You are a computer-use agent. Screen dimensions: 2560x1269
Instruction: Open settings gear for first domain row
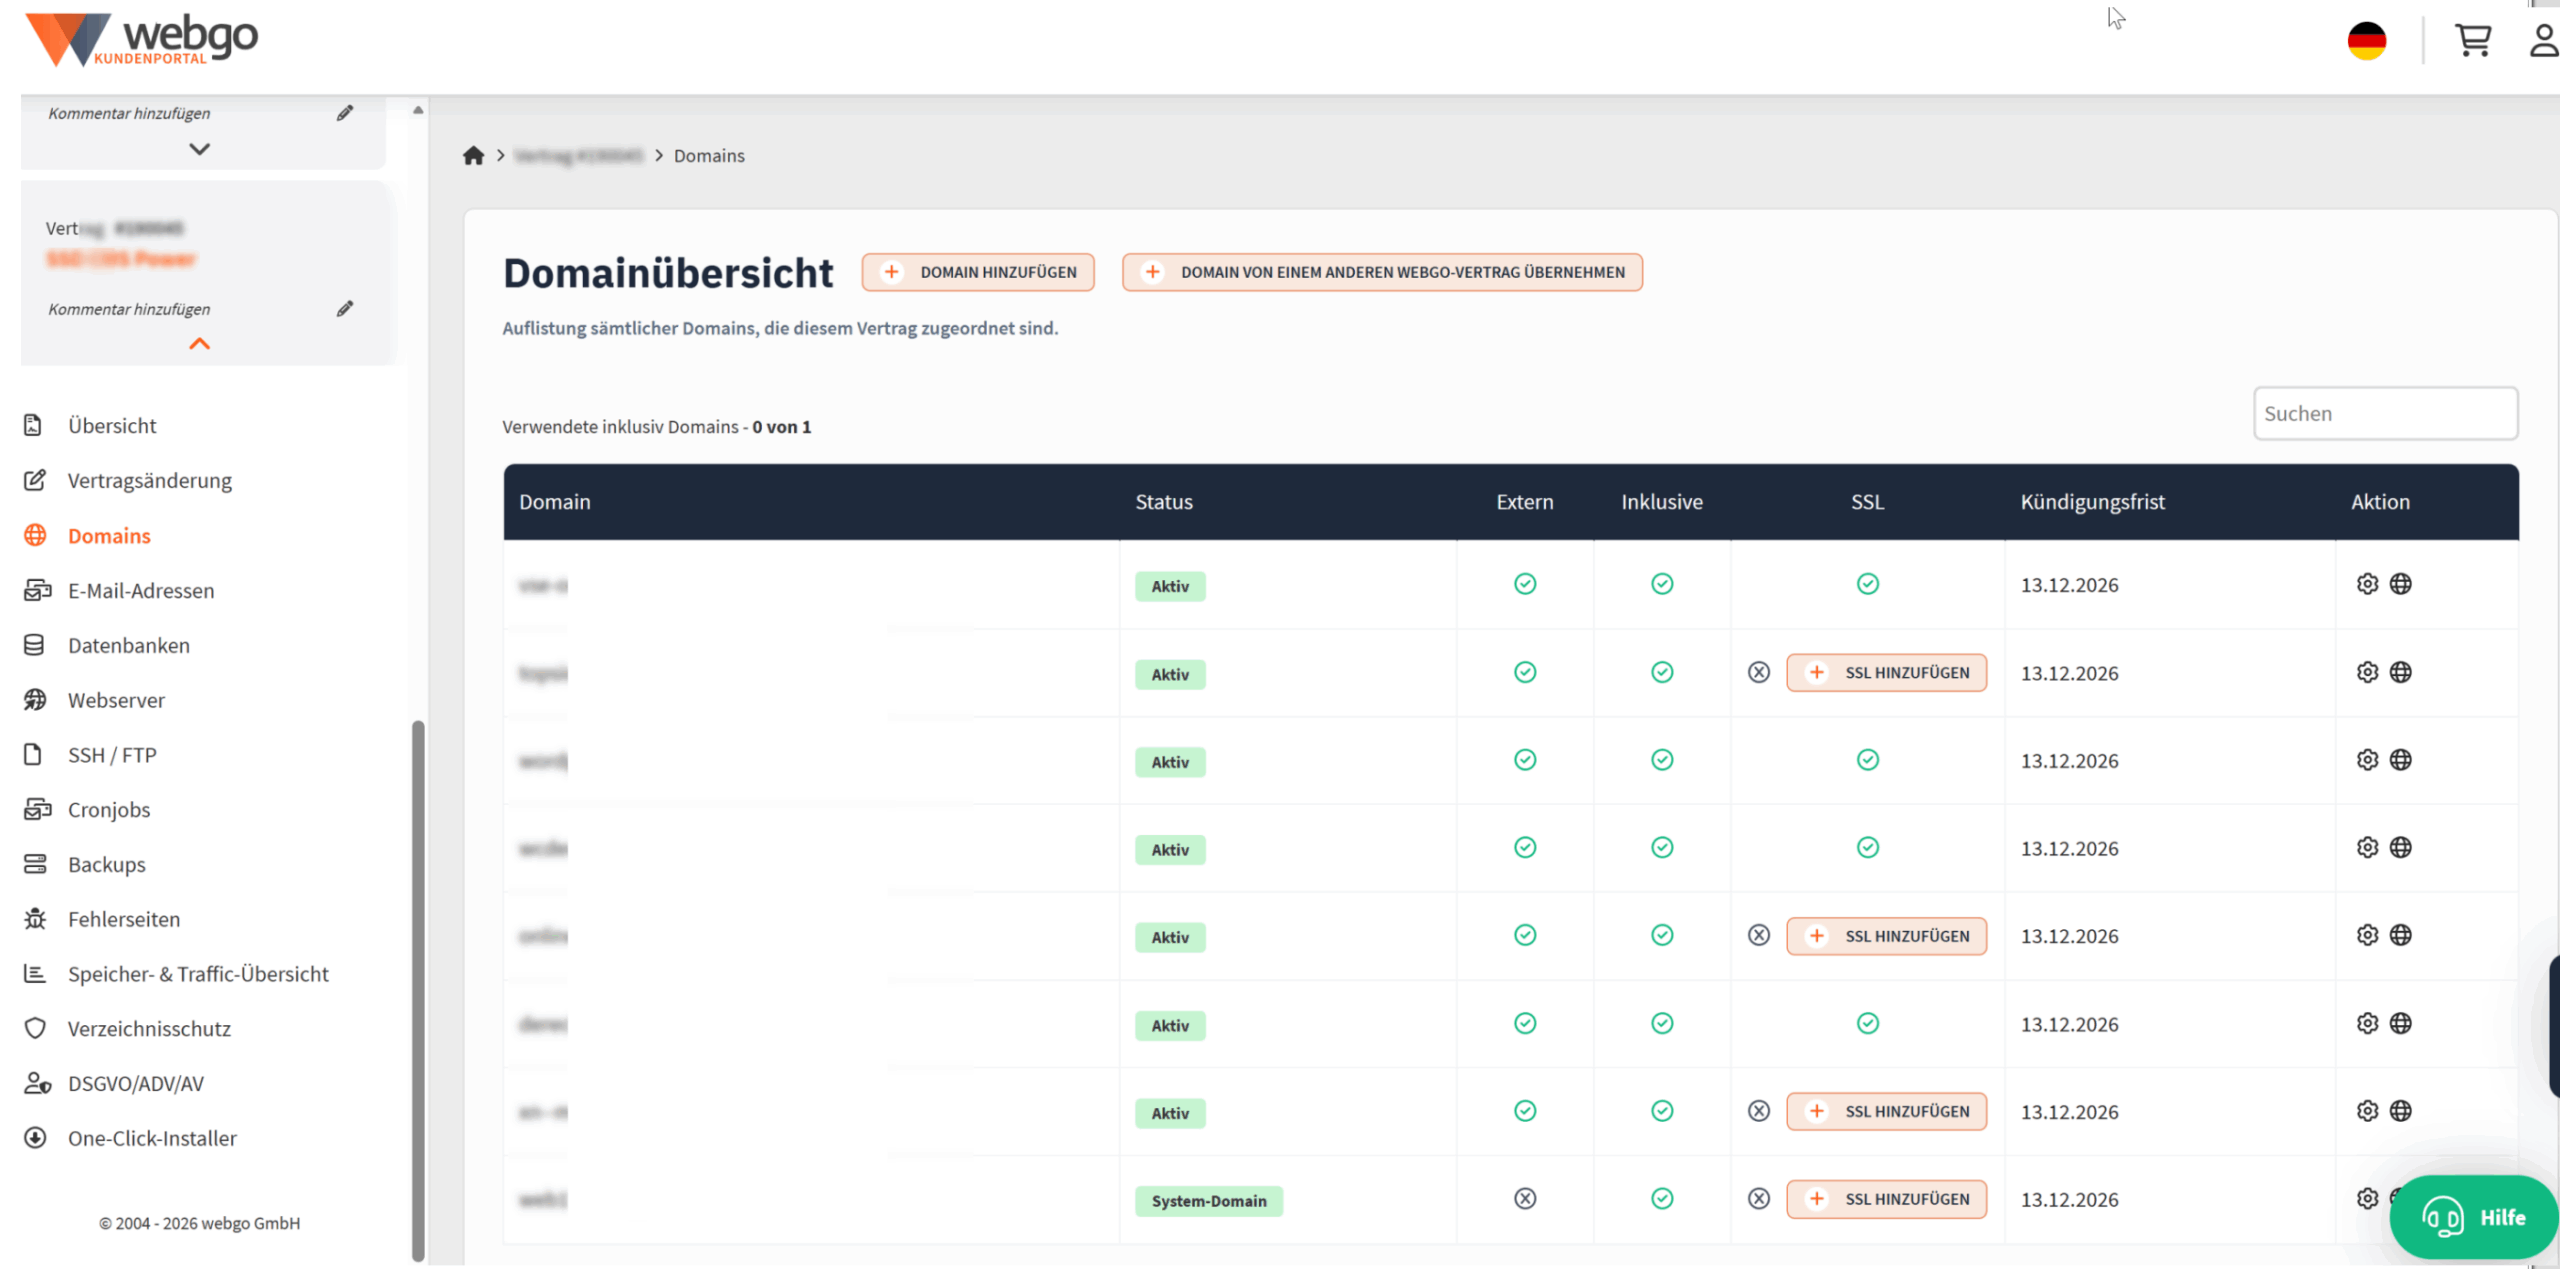pos(2367,584)
